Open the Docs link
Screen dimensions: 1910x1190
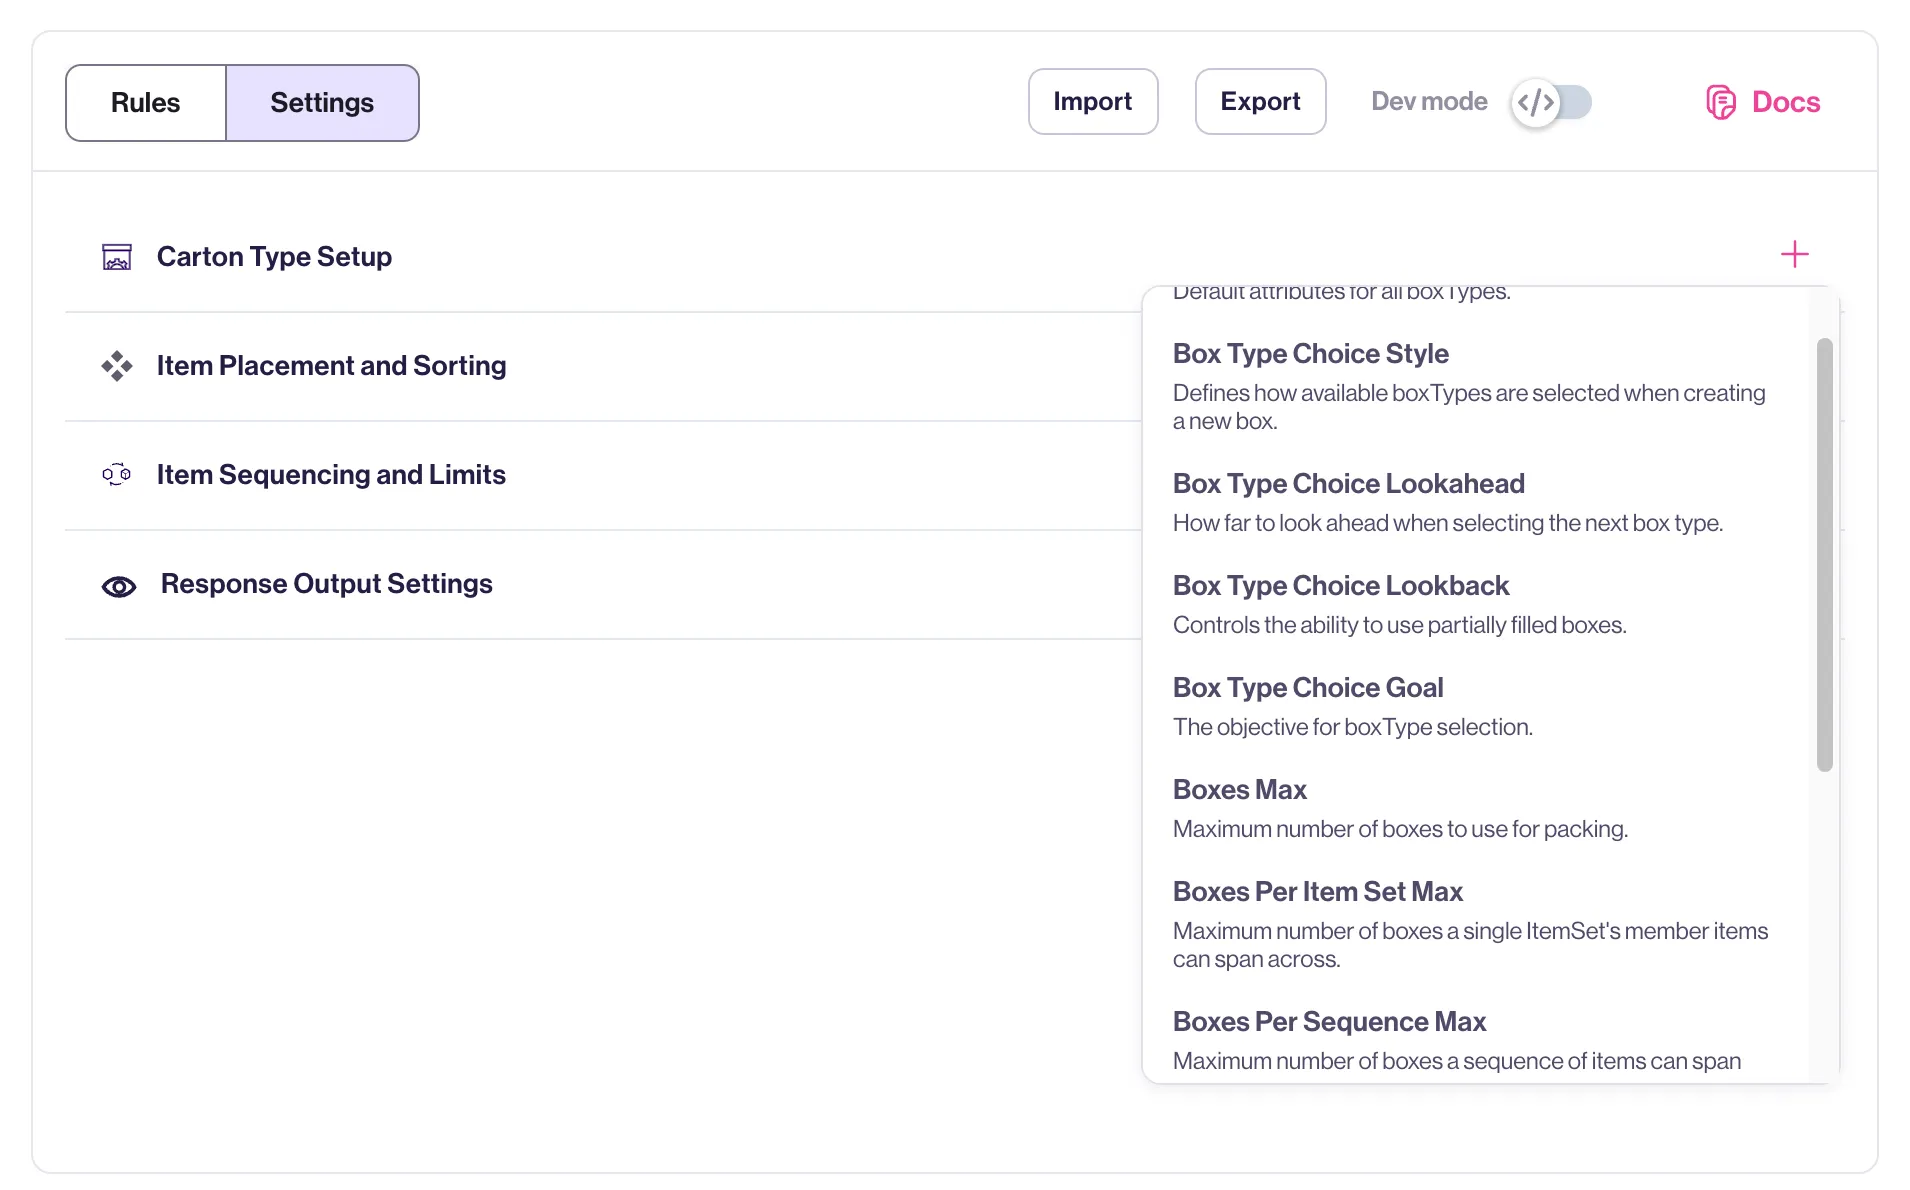(x=1763, y=102)
